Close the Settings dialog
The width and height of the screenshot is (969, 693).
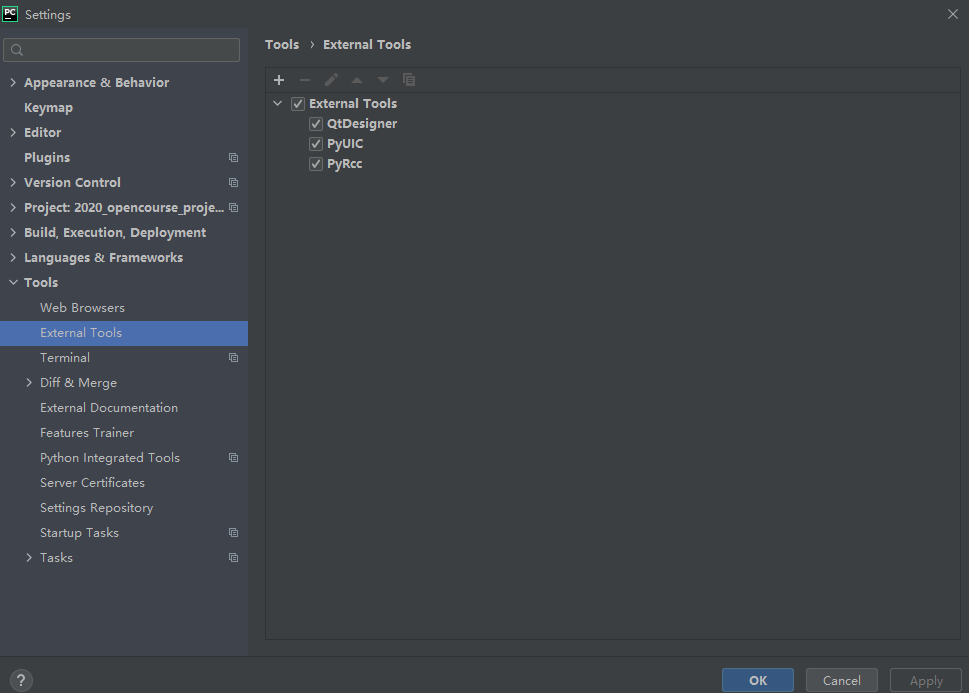(952, 14)
